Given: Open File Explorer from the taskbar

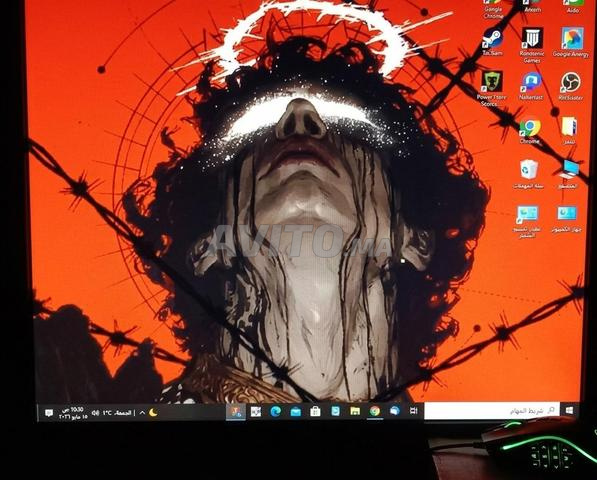Looking at the screenshot, I should click(x=355, y=411).
